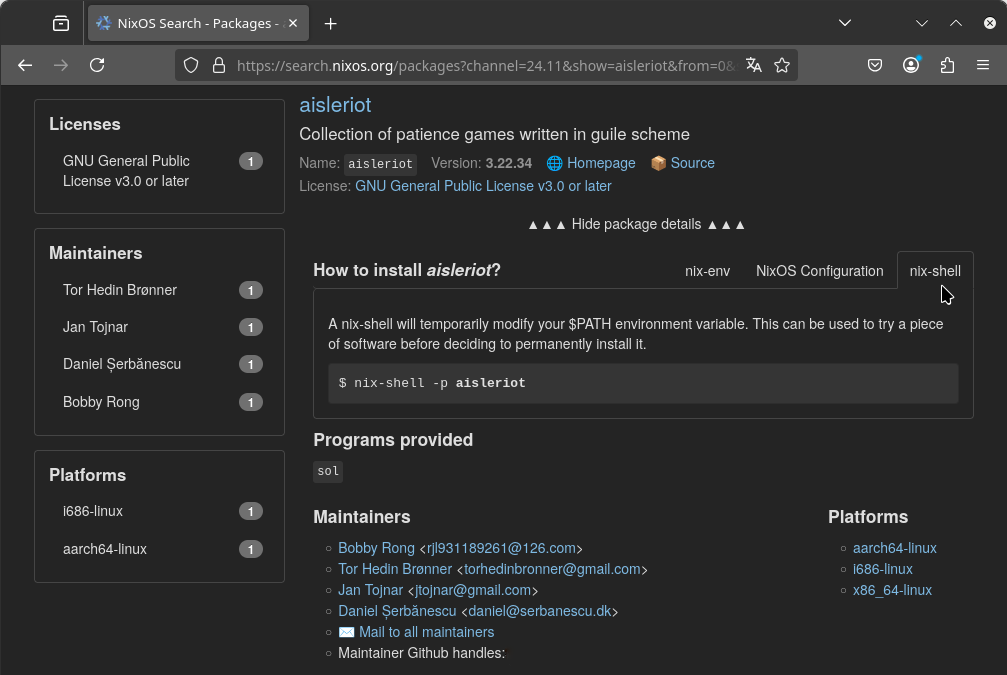Click the Firefox View icon in tab bar
Screen dimensions: 1007x675
point(61,23)
